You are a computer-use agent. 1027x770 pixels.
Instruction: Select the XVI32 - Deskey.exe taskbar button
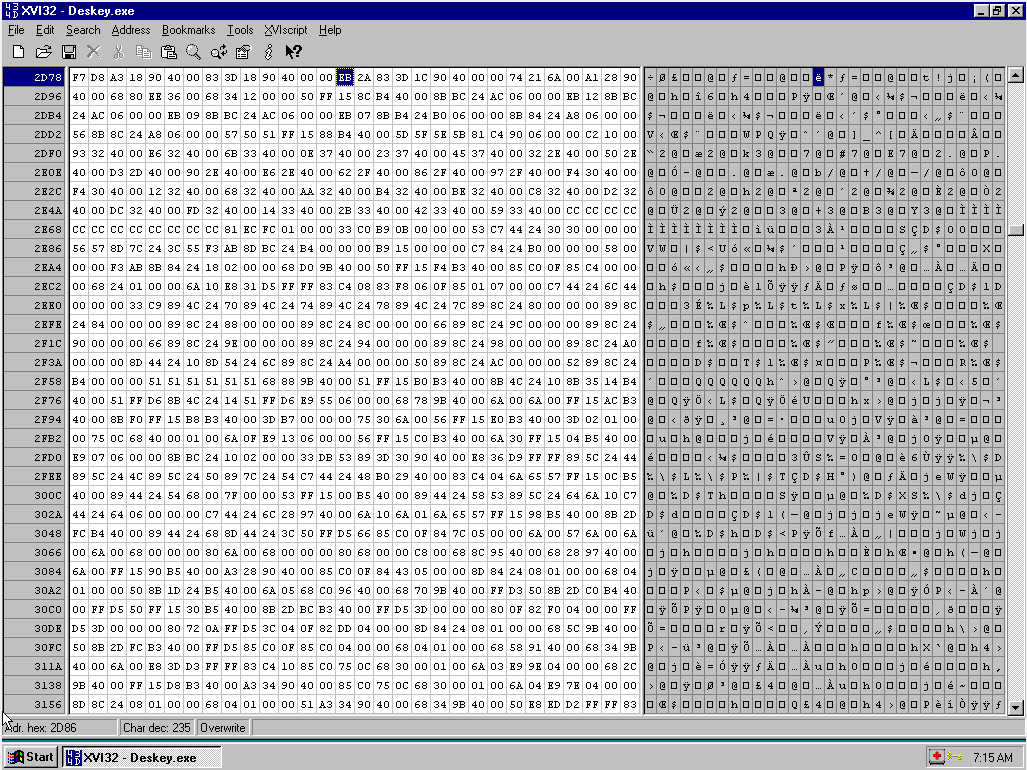coord(140,757)
